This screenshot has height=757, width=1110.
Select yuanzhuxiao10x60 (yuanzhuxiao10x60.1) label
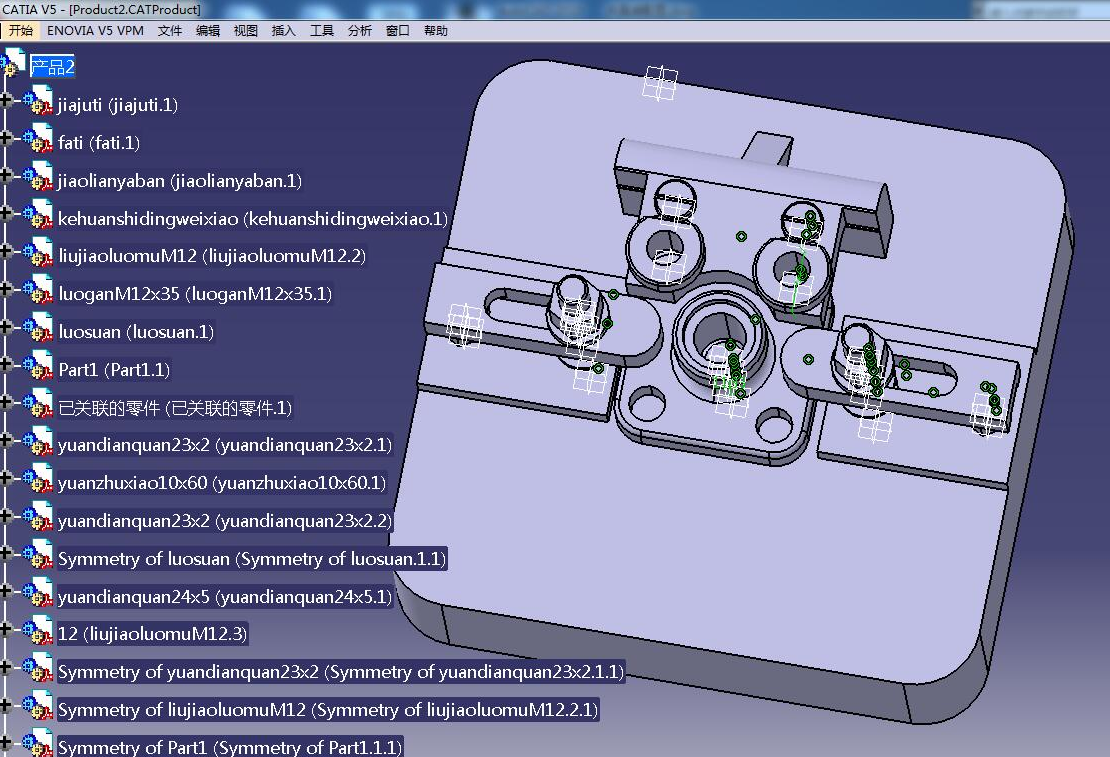click(x=222, y=483)
